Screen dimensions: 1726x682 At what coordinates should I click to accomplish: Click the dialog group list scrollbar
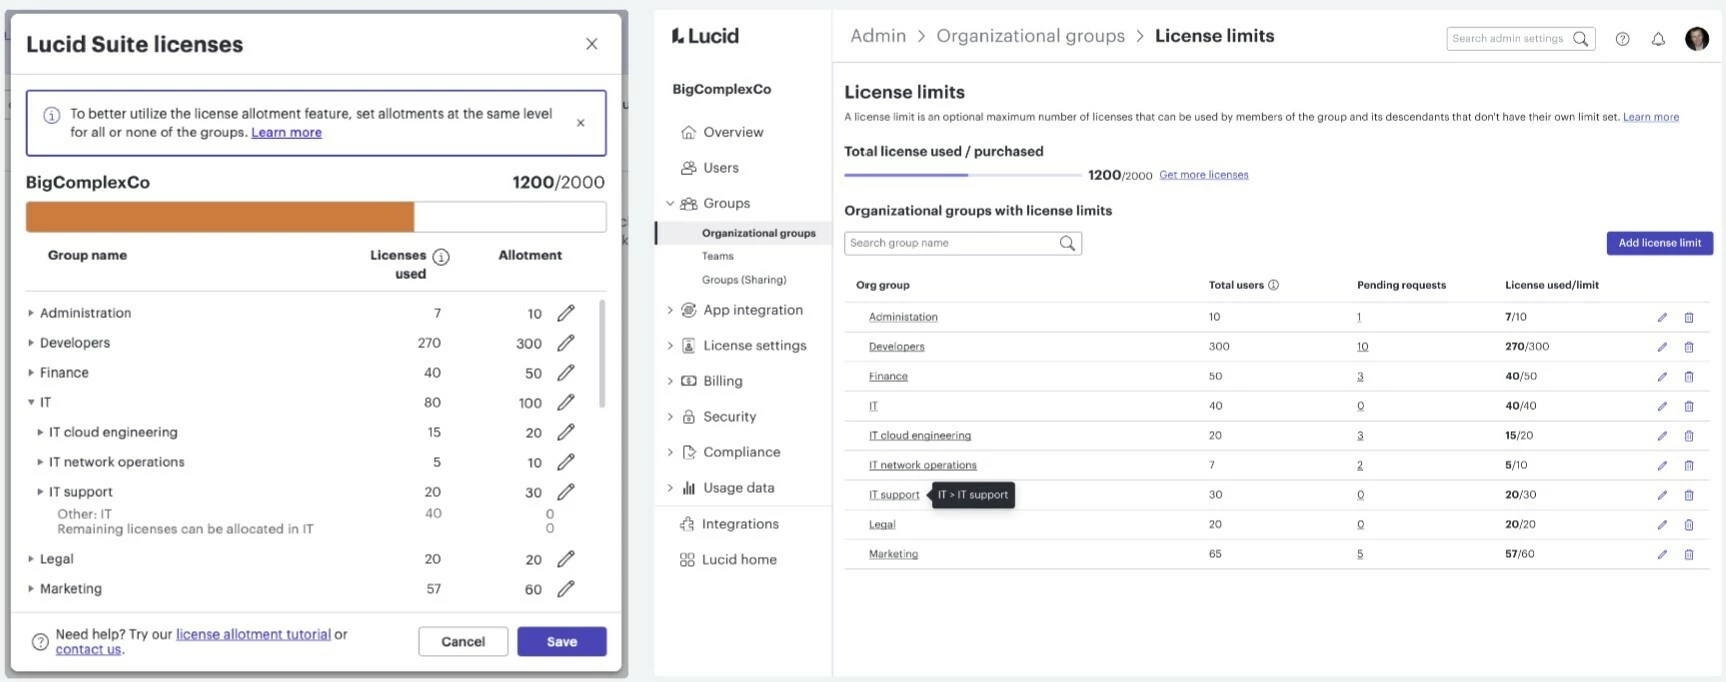(x=602, y=354)
